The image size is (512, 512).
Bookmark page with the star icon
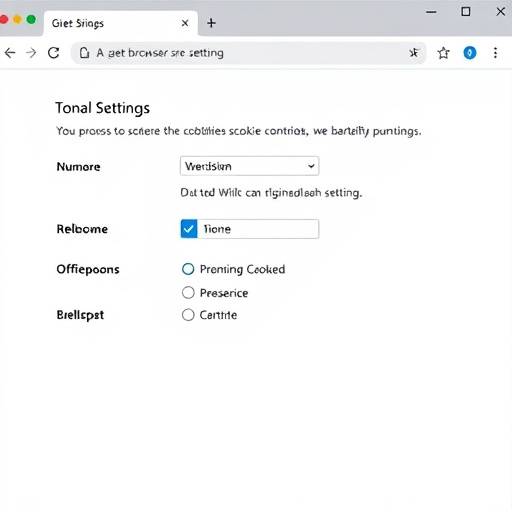point(443,53)
